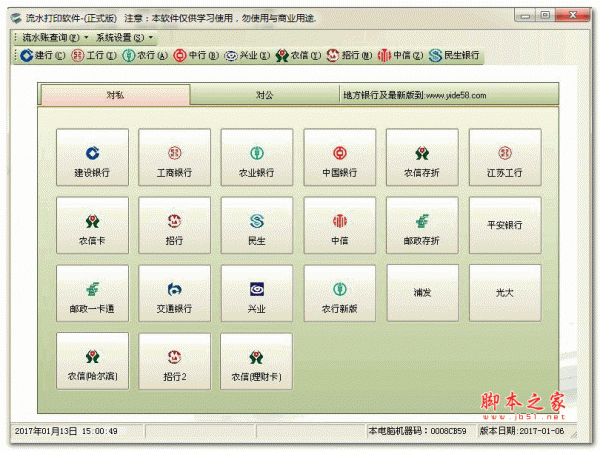Click the date and time status text

pyautogui.click(x=66, y=431)
